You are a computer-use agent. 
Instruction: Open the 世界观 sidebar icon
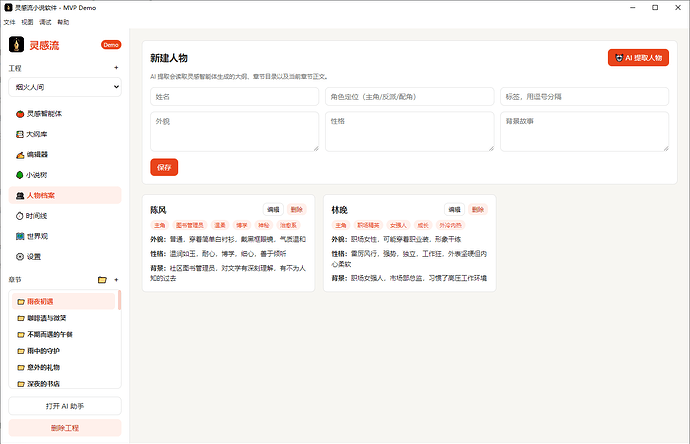pos(20,236)
